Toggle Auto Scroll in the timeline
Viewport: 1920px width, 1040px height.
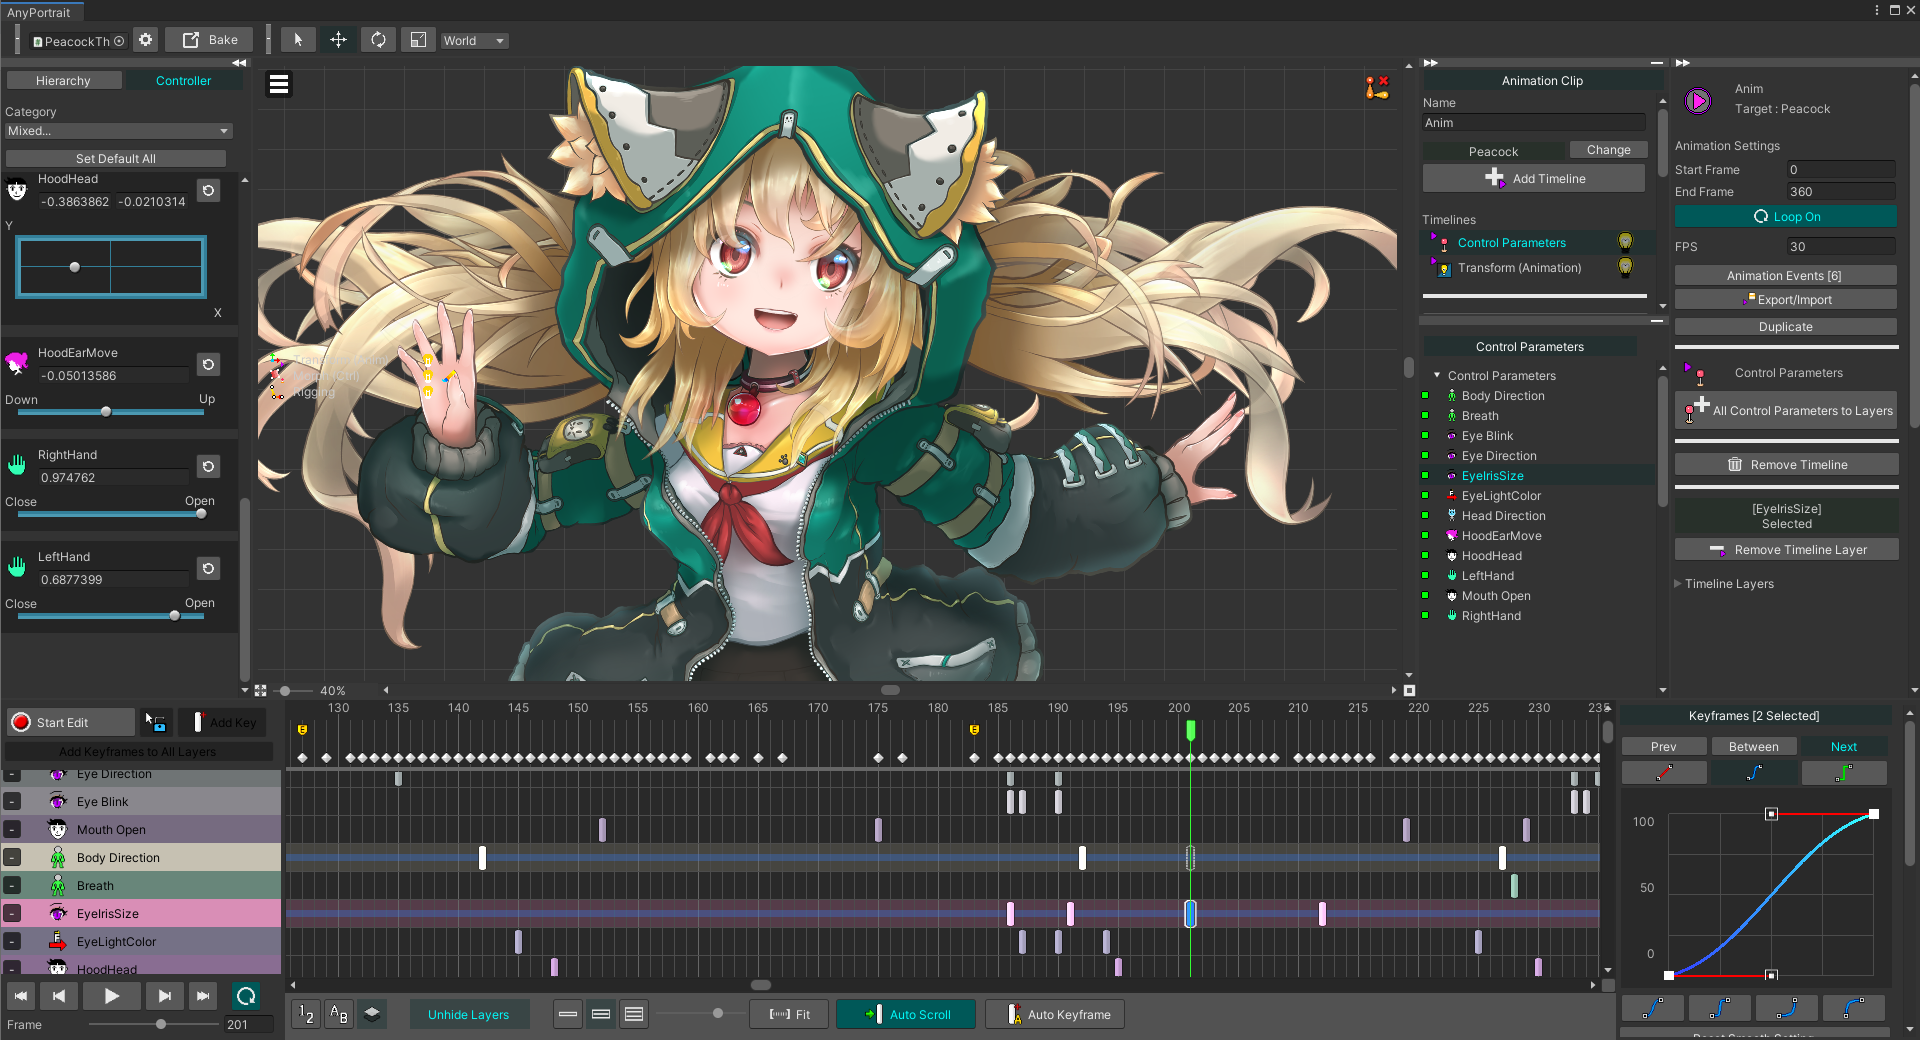coord(906,1014)
